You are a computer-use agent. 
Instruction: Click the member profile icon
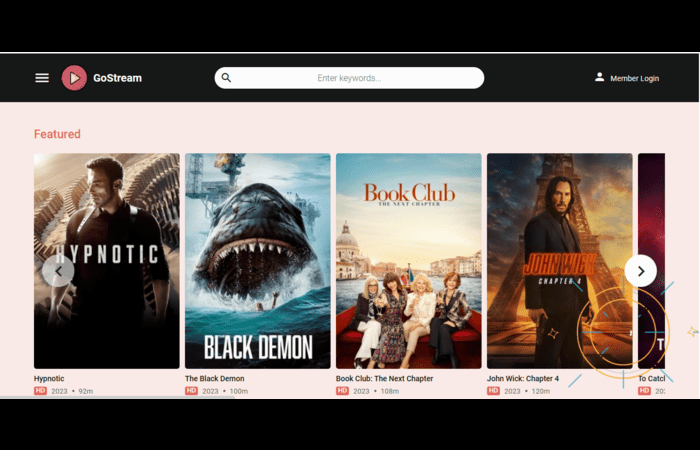(x=600, y=77)
